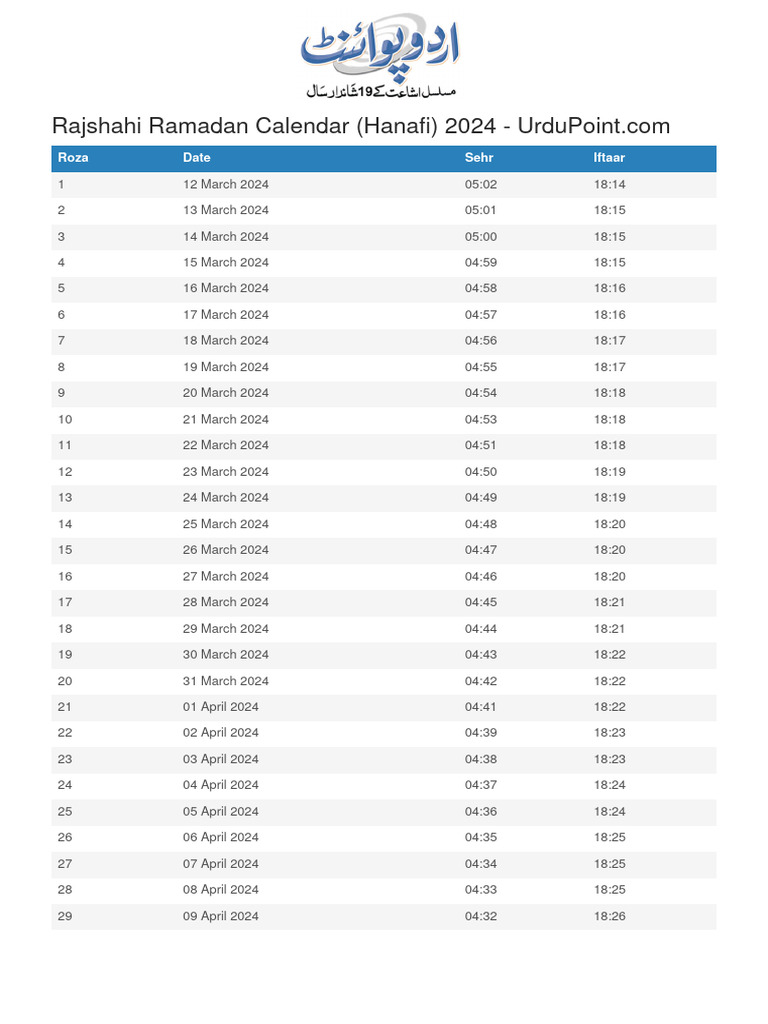Click the 27 March 2024 date cell

click(x=226, y=576)
